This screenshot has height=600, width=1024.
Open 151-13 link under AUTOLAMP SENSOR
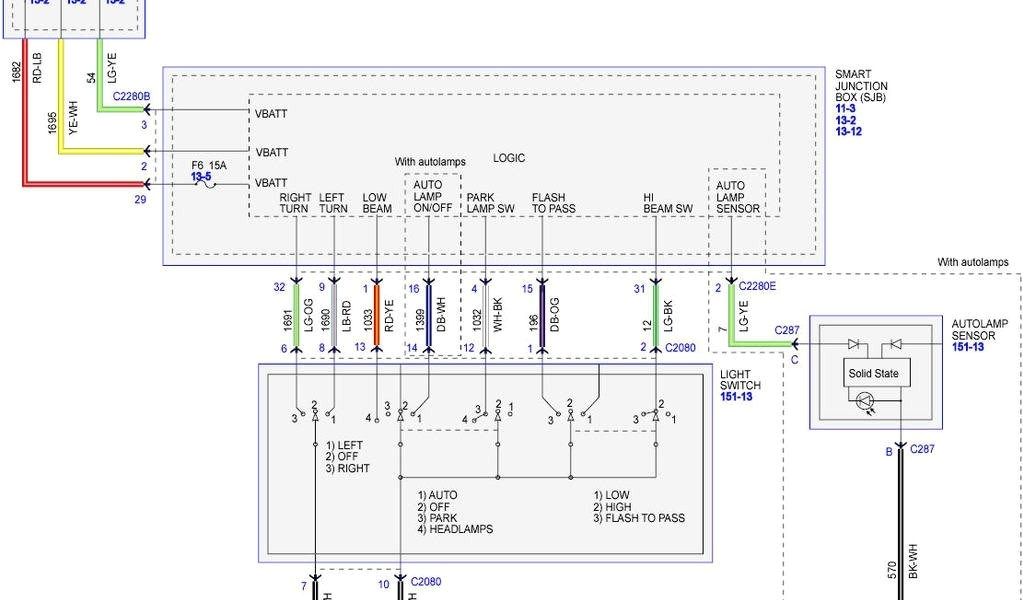[x=970, y=348]
